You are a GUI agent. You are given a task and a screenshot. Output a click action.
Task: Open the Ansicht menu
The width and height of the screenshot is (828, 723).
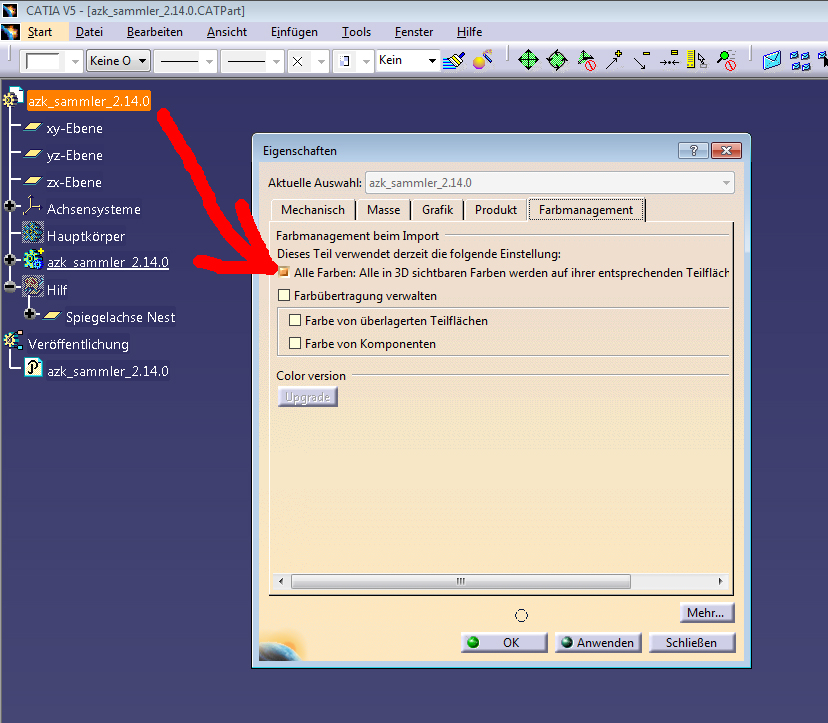tap(227, 32)
